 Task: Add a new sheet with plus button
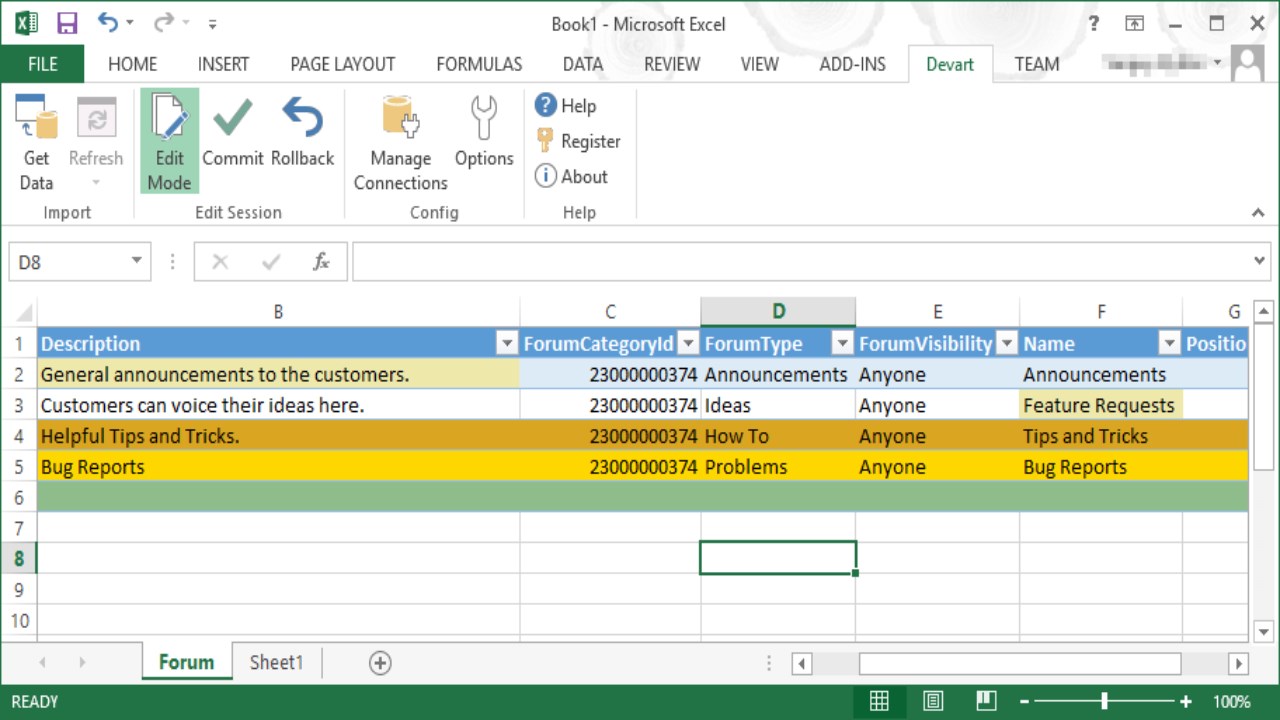tap(380, 662)
